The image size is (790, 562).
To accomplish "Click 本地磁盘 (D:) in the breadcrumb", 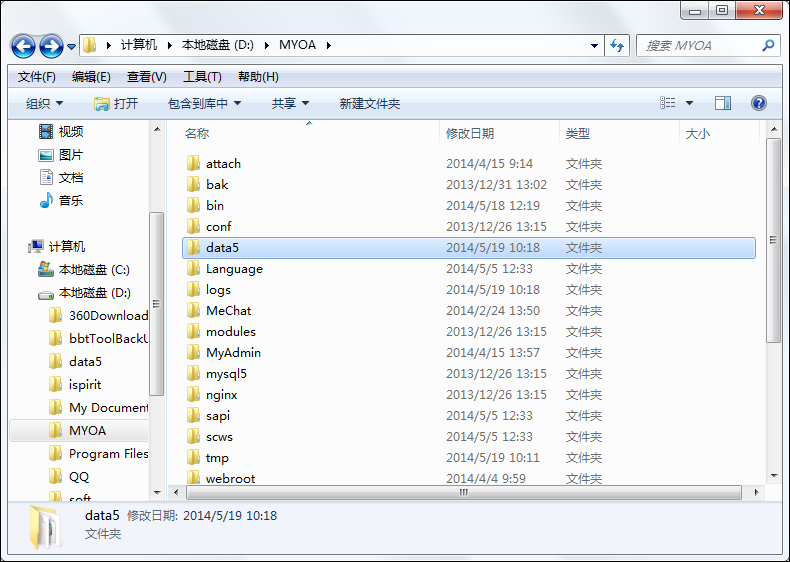I will tap(218, 45).
